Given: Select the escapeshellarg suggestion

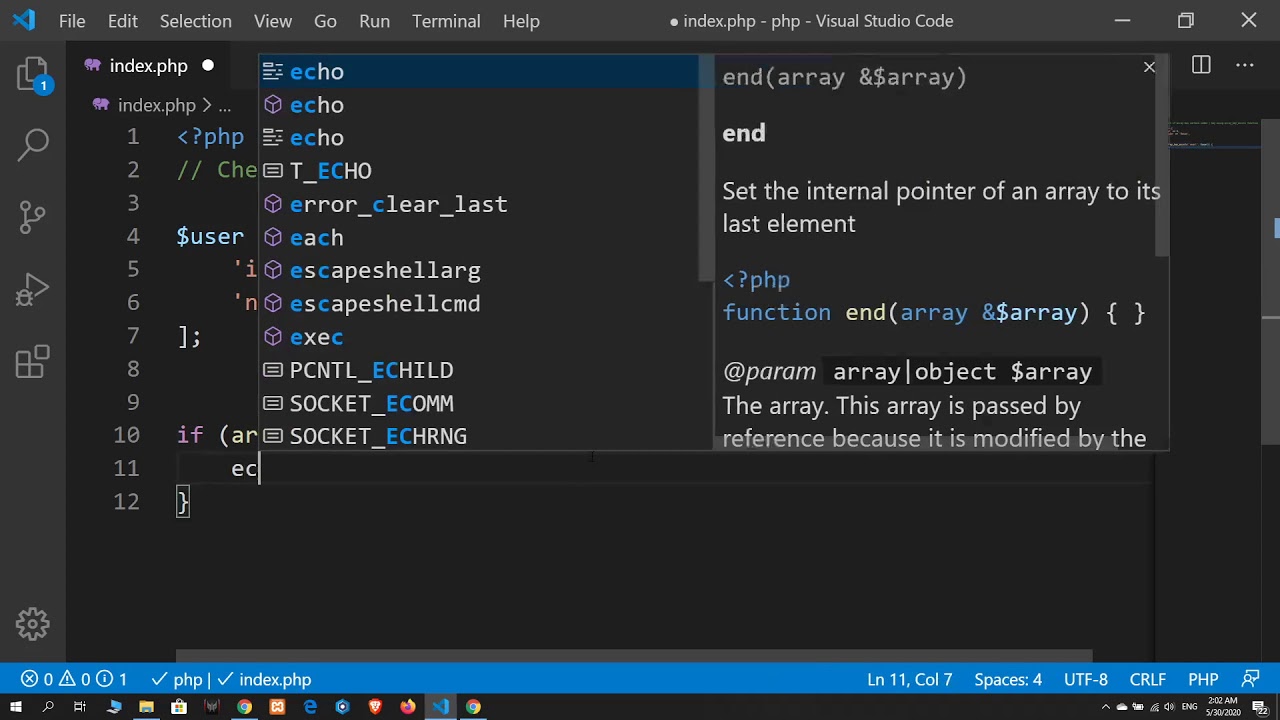Looking at the screenshot, I should pos(385,270).
